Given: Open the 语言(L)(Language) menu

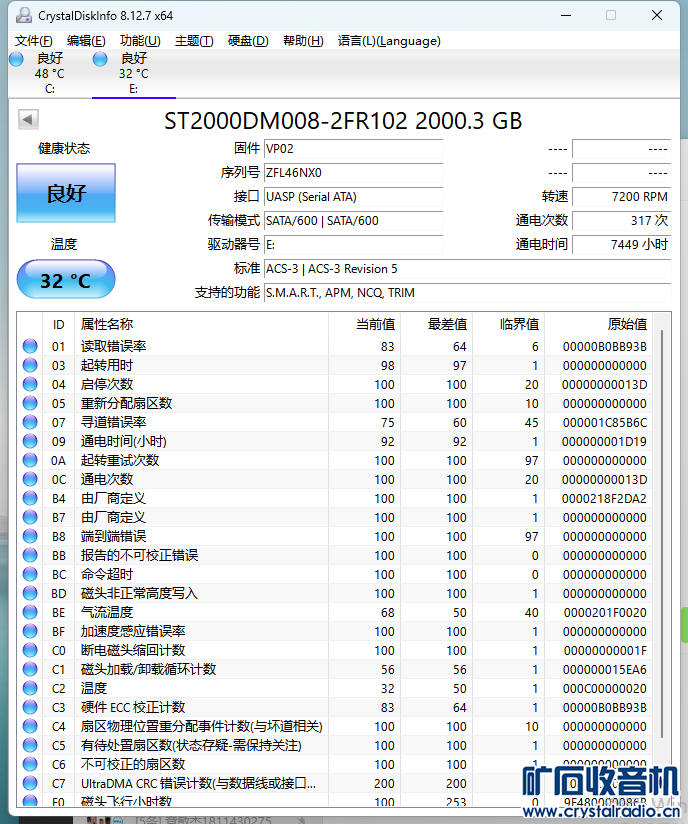Looking at the screenshot, I should [389, 41].
